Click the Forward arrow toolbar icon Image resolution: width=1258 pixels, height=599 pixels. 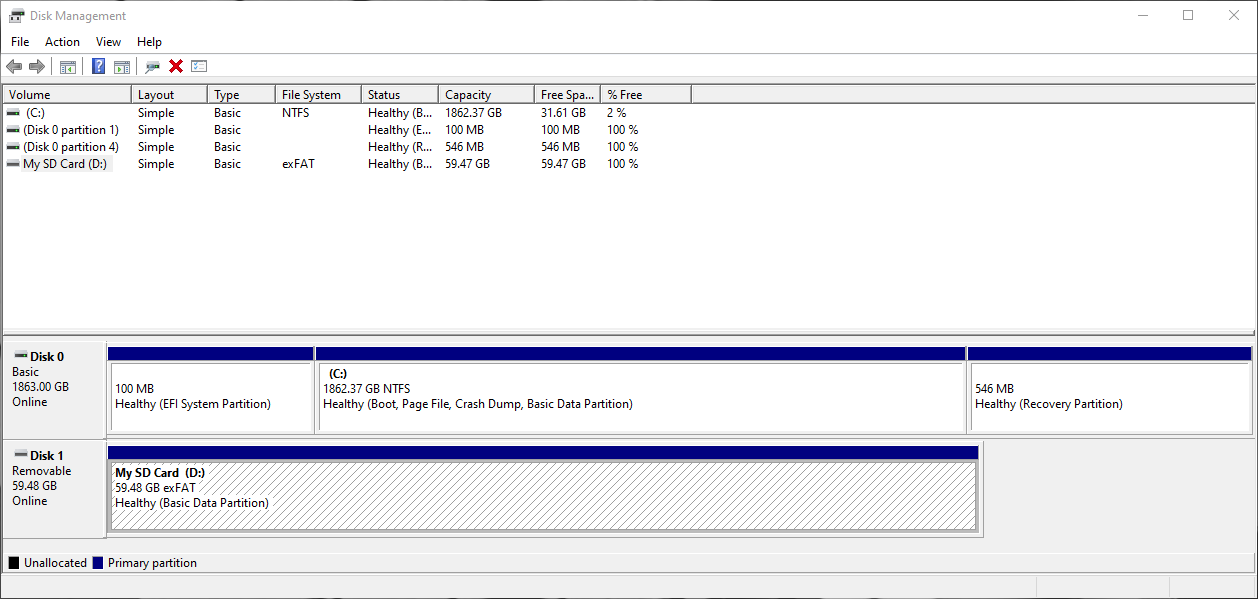click(x=37, y=67)
